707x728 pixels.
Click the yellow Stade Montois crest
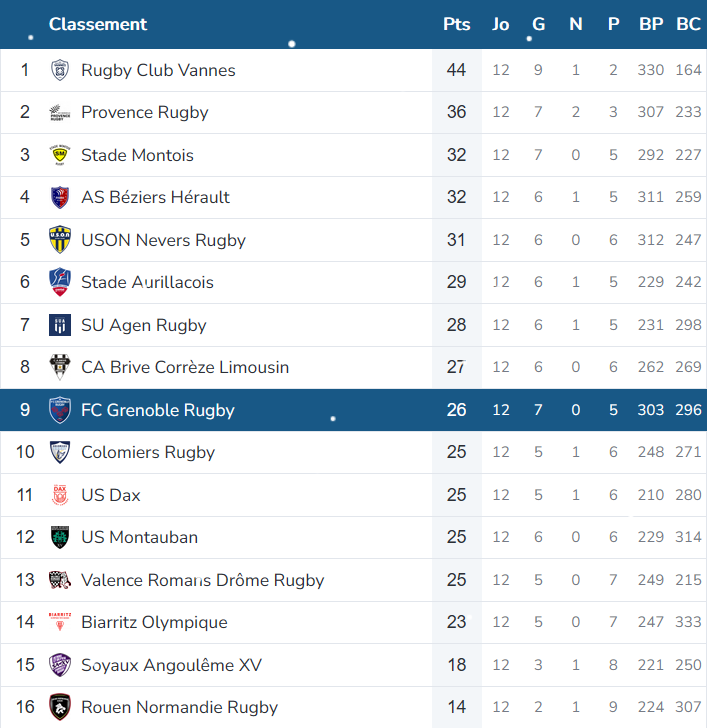click(59, 155)
